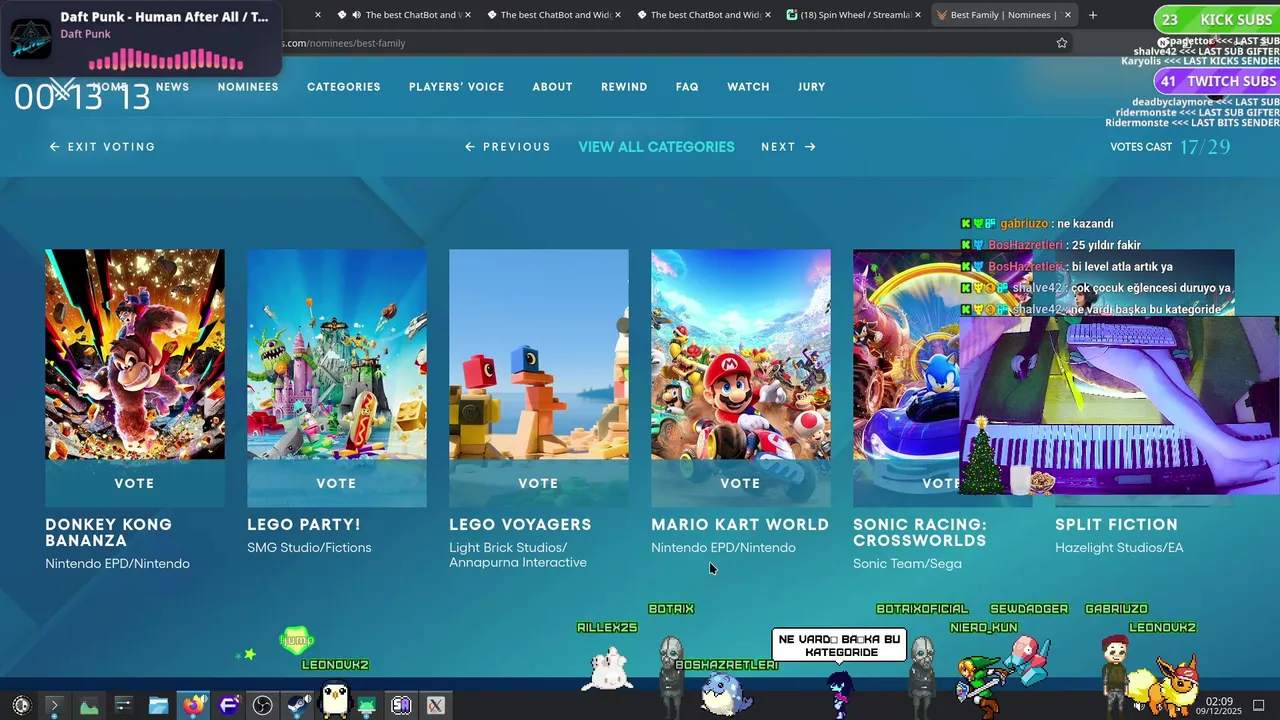
Task: Open a new browser tab with plus icon
Action: (x=1092, y=15)
